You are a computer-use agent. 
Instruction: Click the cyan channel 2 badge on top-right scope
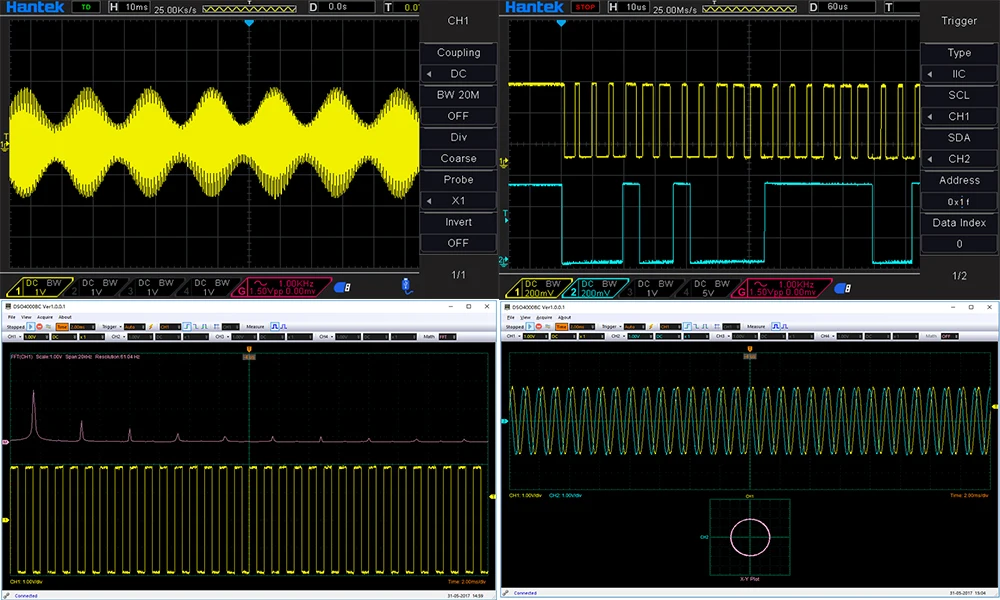(595, 287)
